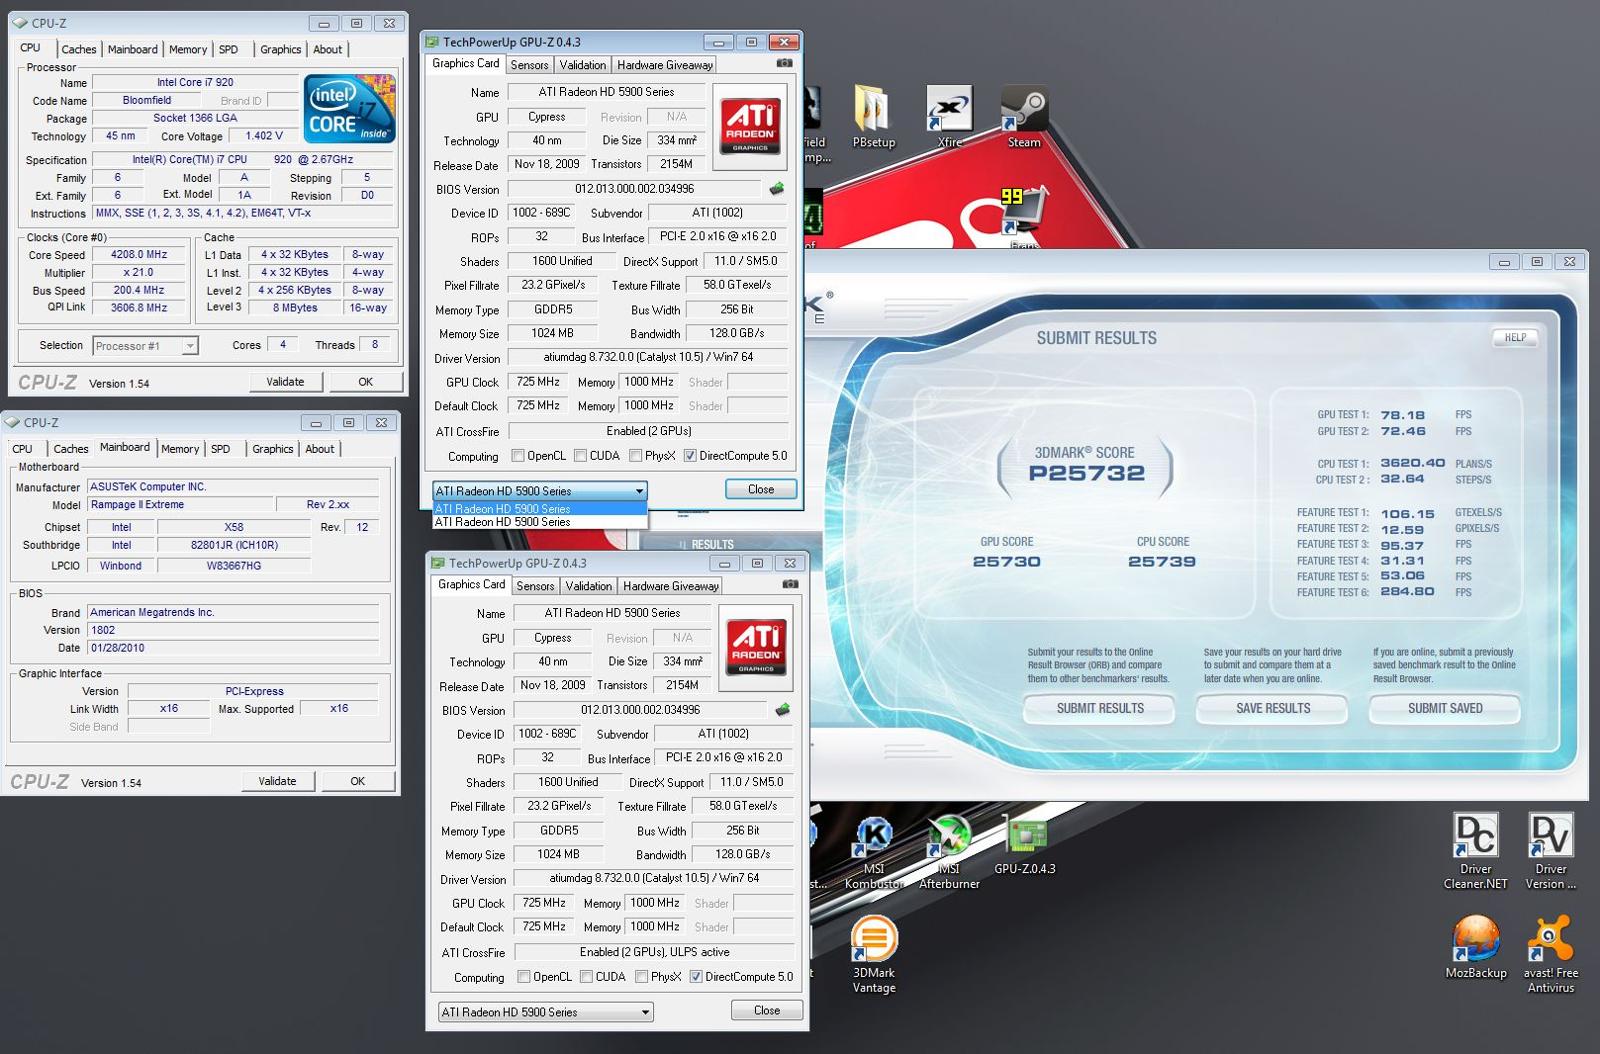This screenshot has height=1054, width=1600.
Task: Collapse the GPU selector dropdown in the upper GPU-Z window
Action: point(639,491)
